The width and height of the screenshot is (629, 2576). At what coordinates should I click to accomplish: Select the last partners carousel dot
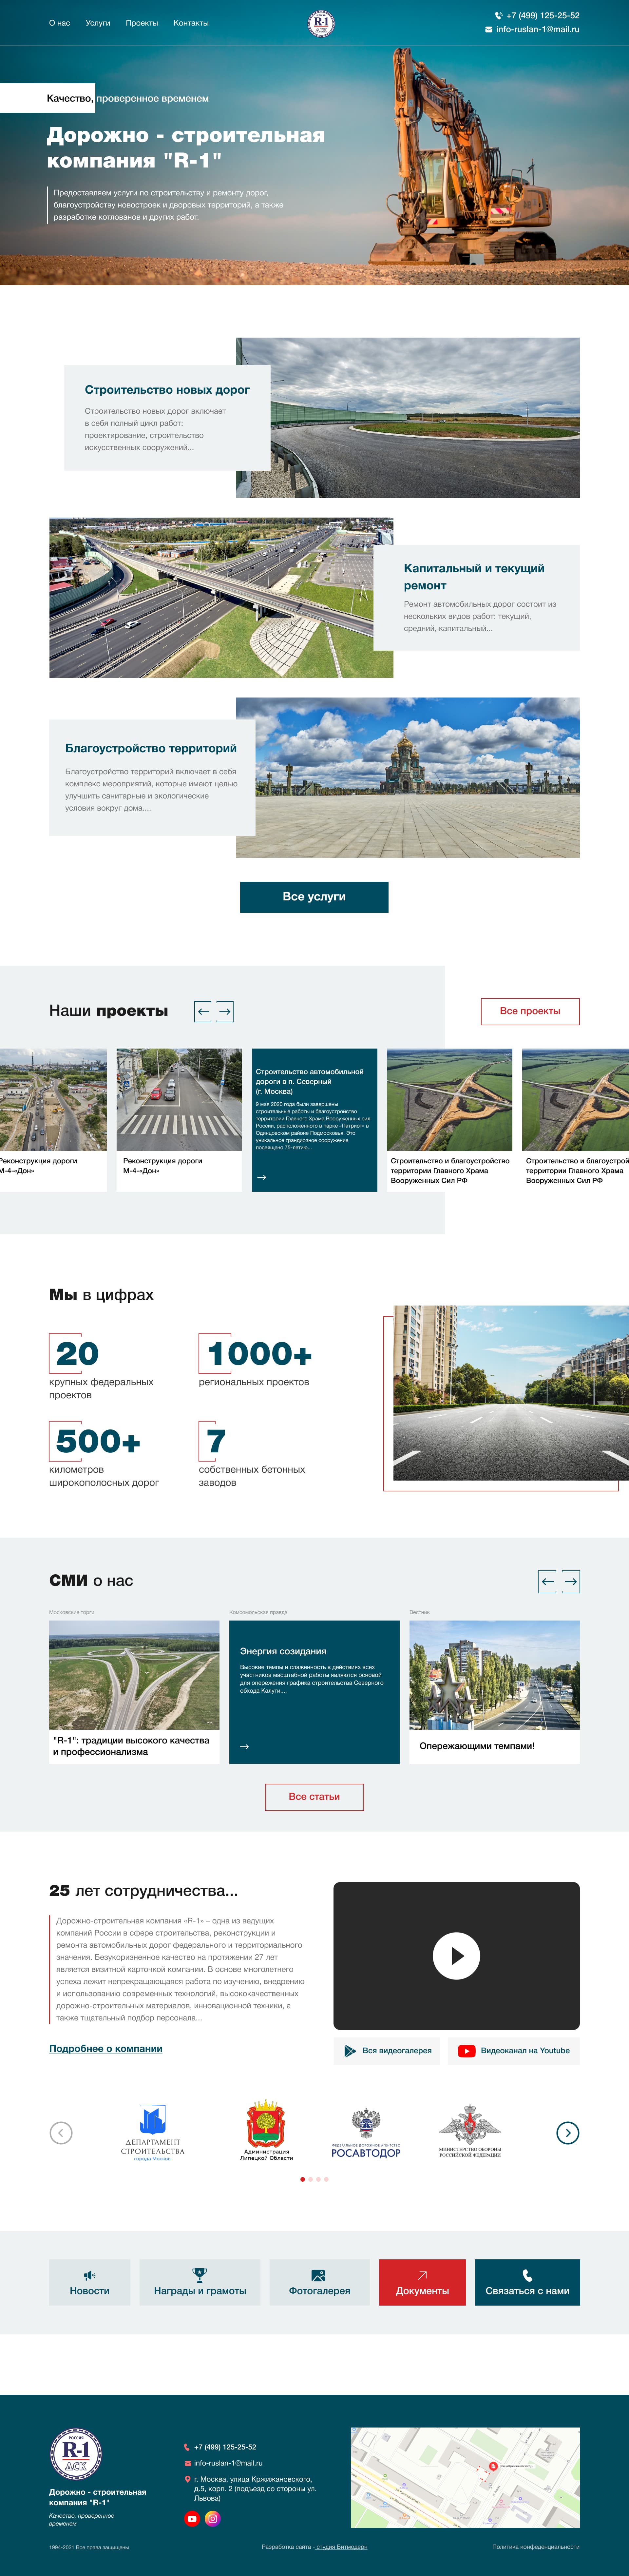326,2179
